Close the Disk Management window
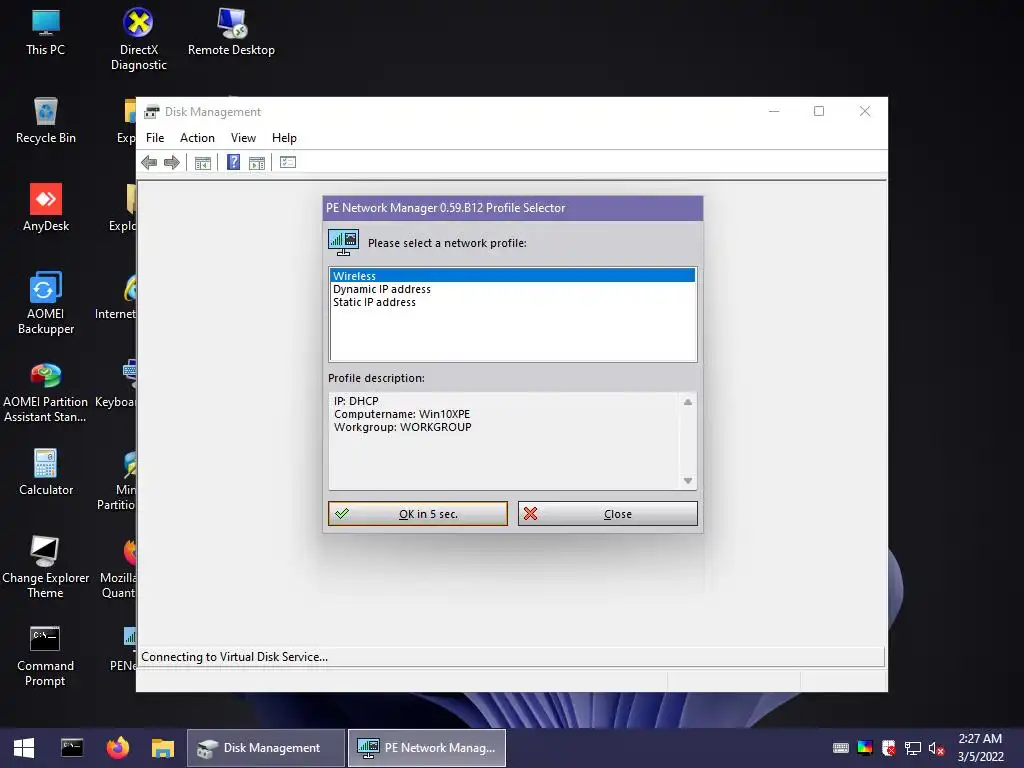The image size is (1024, 768). coord(865,112)
